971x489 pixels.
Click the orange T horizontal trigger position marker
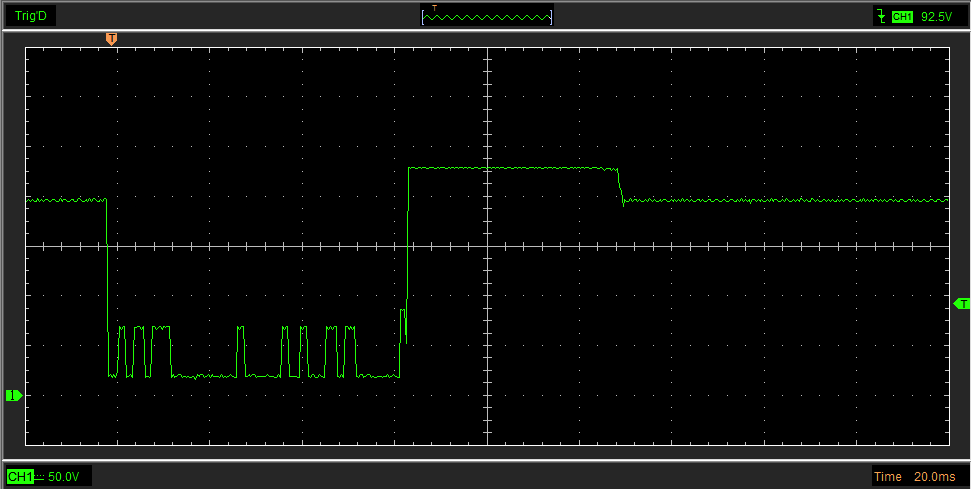tap(111, 40)
